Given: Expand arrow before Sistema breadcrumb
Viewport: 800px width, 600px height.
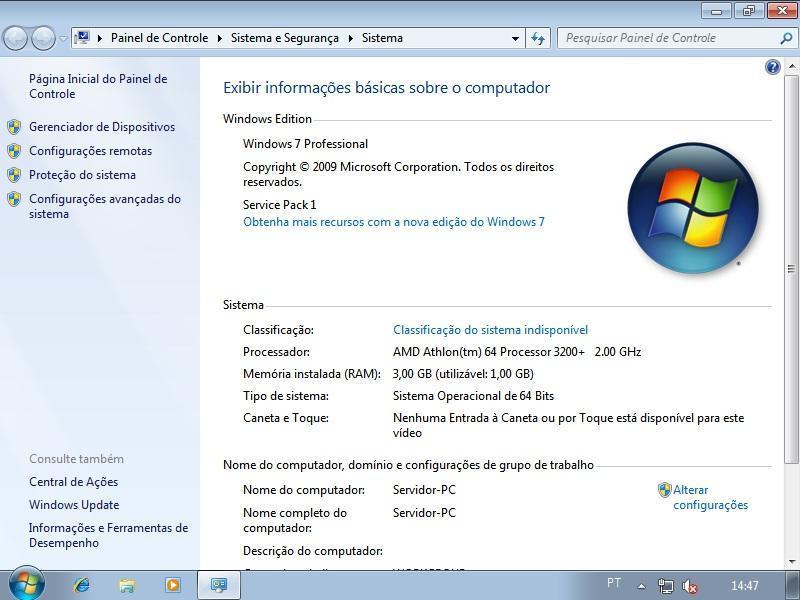Looking at the screenshot, I should pos(351,38).
